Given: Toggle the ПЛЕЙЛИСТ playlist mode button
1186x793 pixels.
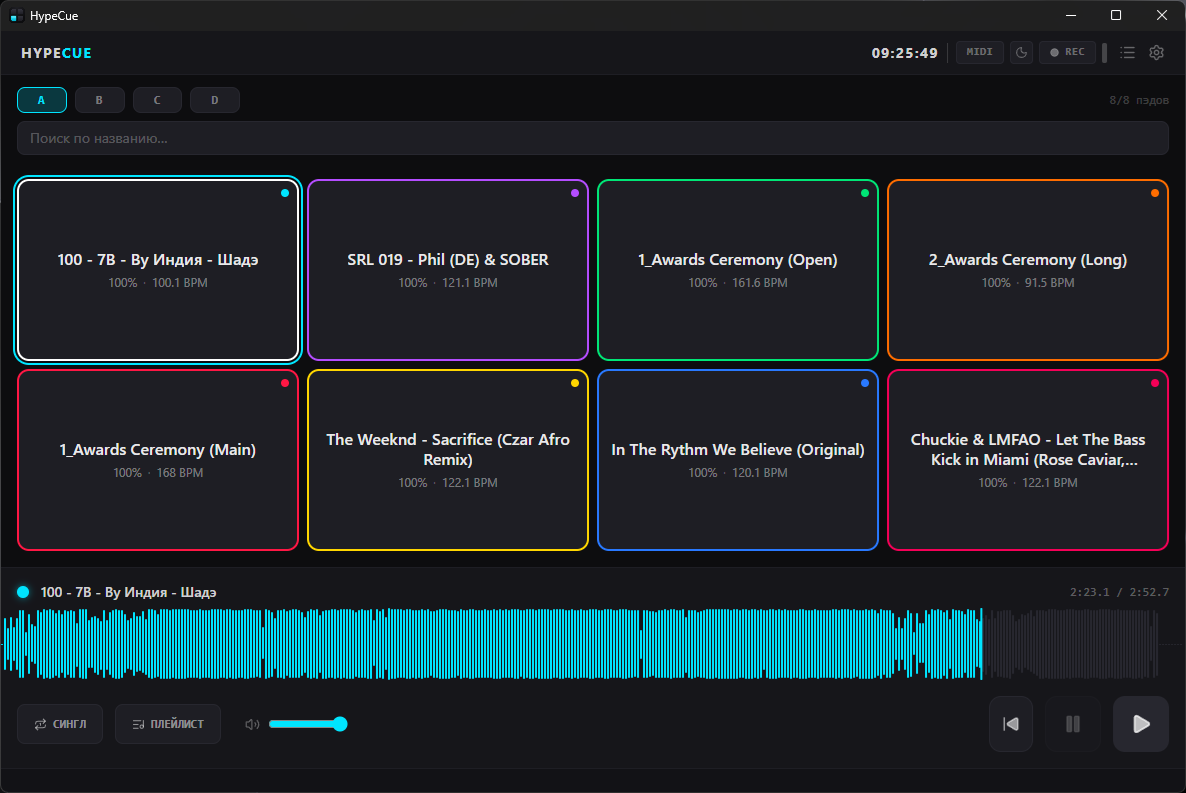Looking at the screenshot, I should pos(168,724).
